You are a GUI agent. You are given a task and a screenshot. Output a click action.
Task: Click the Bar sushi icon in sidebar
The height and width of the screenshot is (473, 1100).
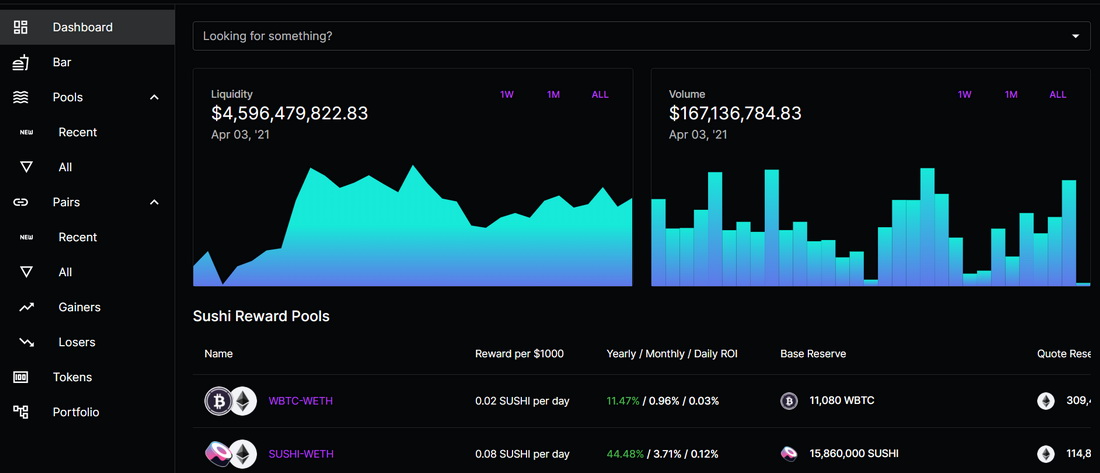point(20,62)
